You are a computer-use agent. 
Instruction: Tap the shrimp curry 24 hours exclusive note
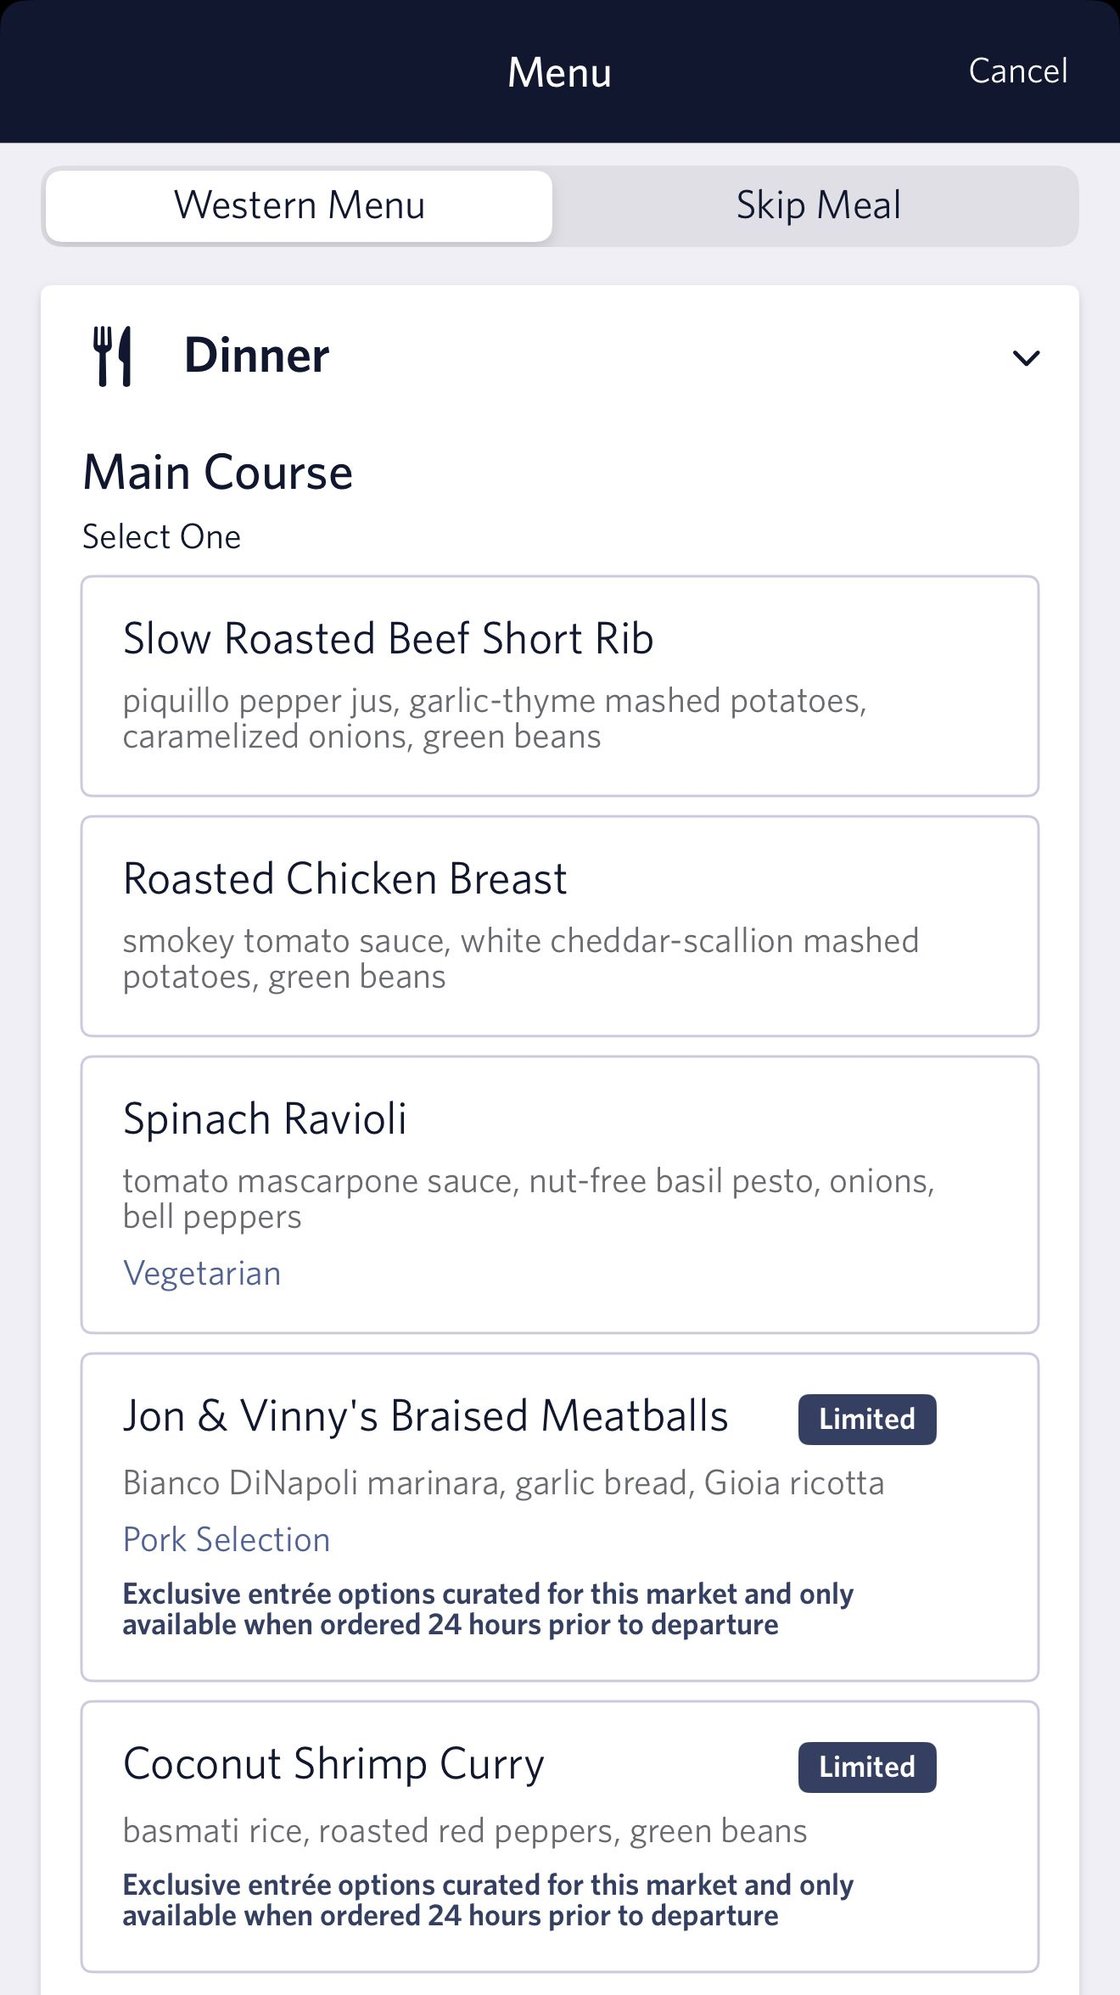pos(487,1900)
